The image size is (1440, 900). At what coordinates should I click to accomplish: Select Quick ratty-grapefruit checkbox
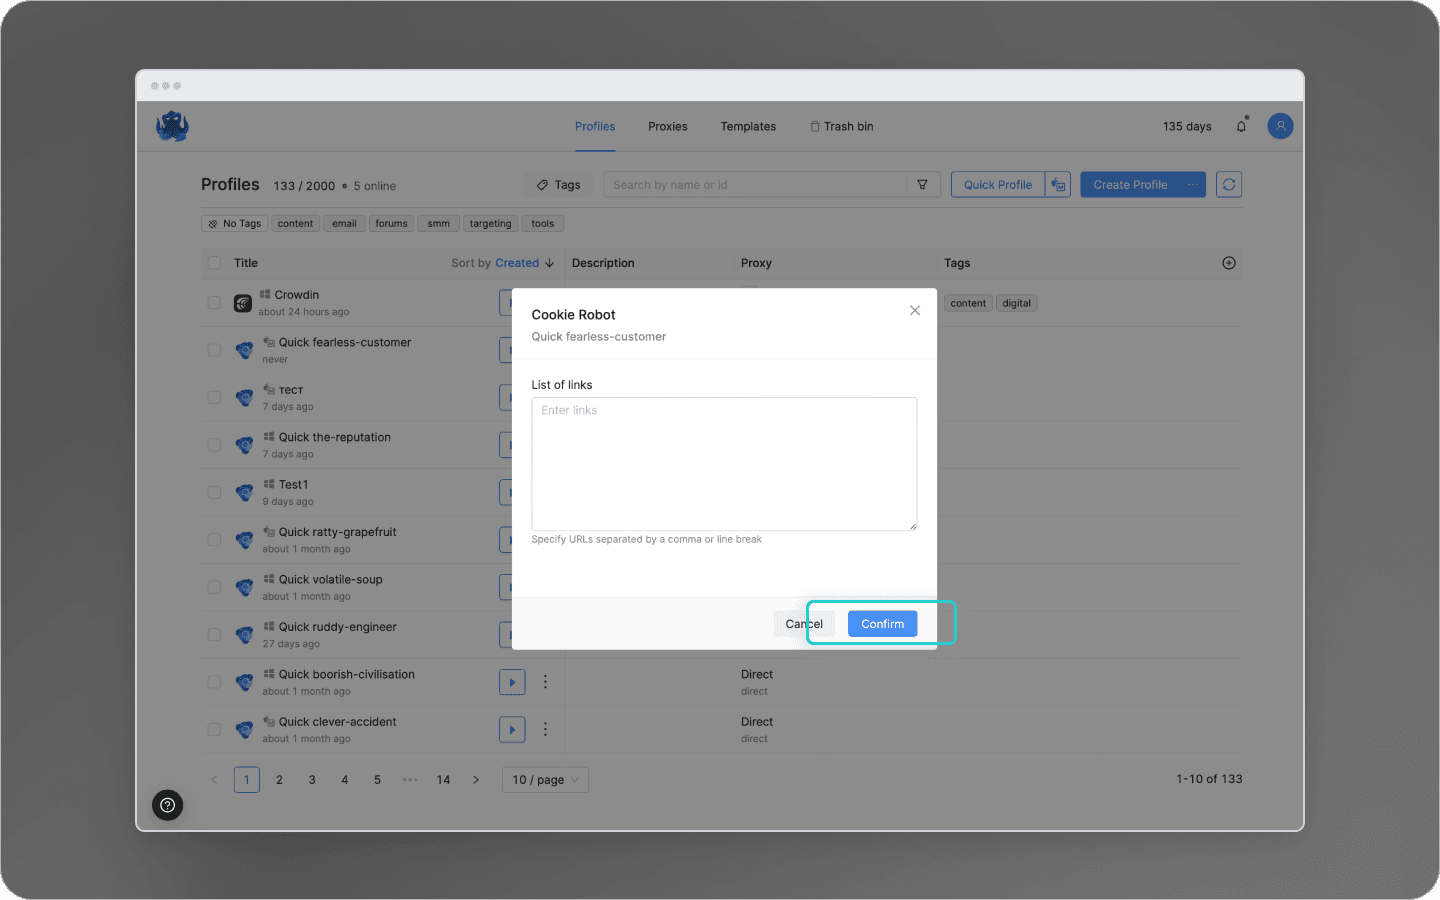pyautogui.click(x=214, y=540)
